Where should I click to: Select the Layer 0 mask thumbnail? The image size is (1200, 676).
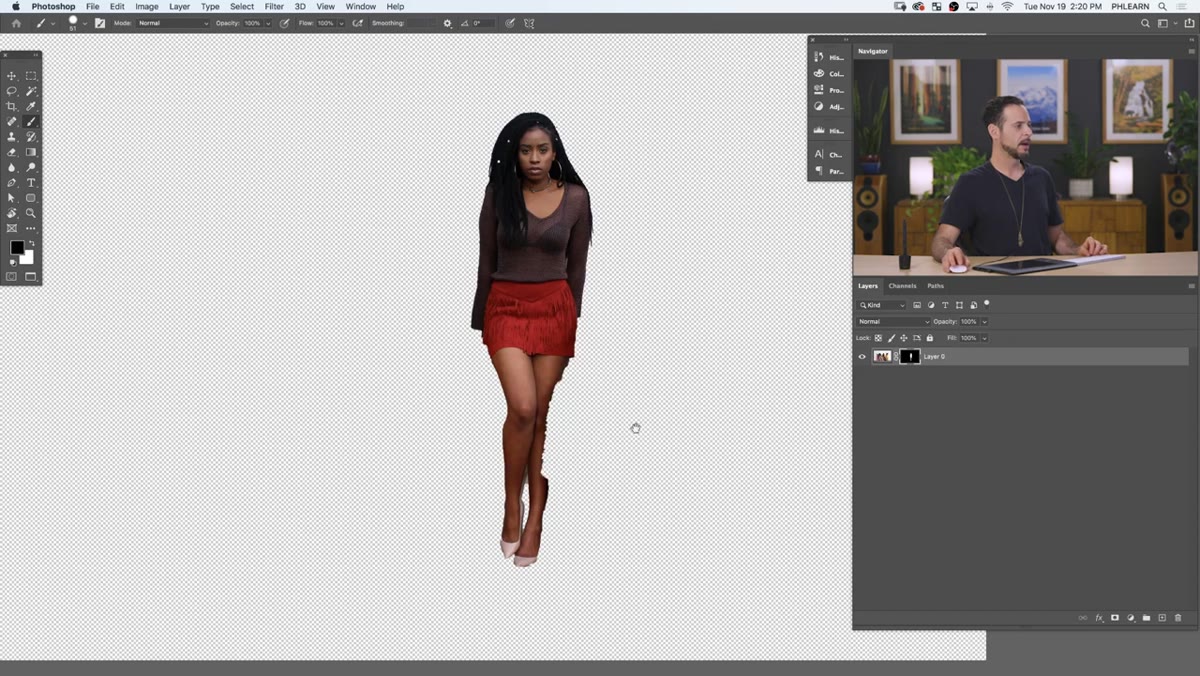910,357
